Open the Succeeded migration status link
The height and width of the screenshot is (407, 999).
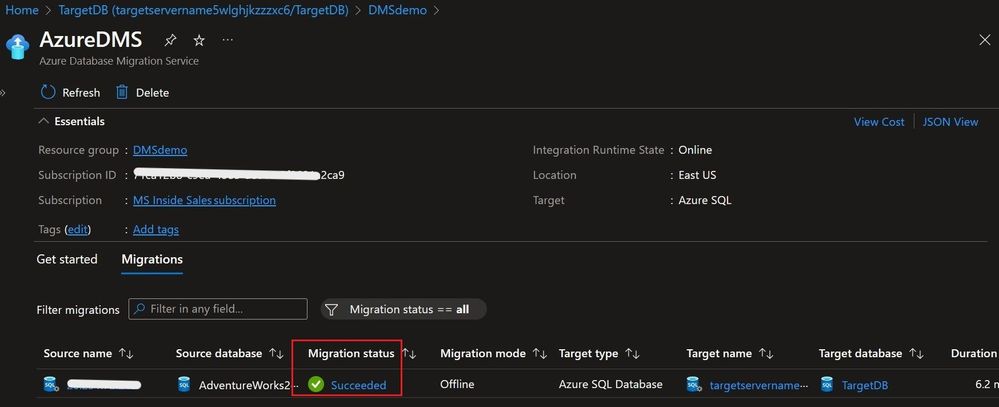(x=359, y=385)
